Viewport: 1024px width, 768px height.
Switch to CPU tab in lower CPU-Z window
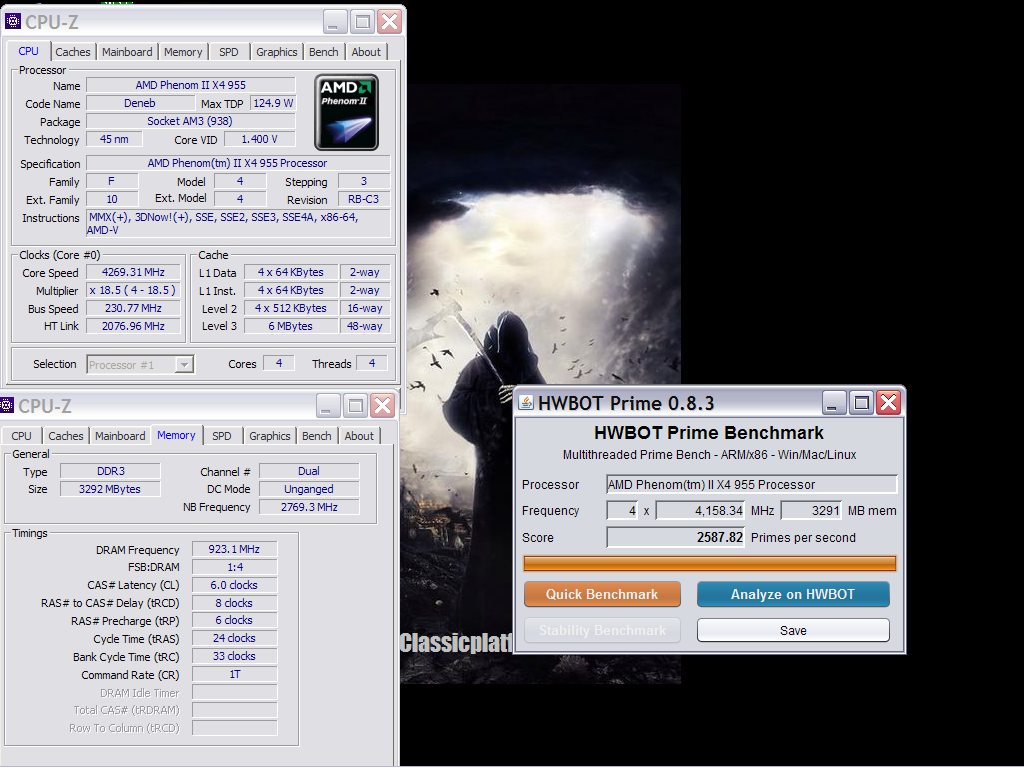[x=22, y=436]
